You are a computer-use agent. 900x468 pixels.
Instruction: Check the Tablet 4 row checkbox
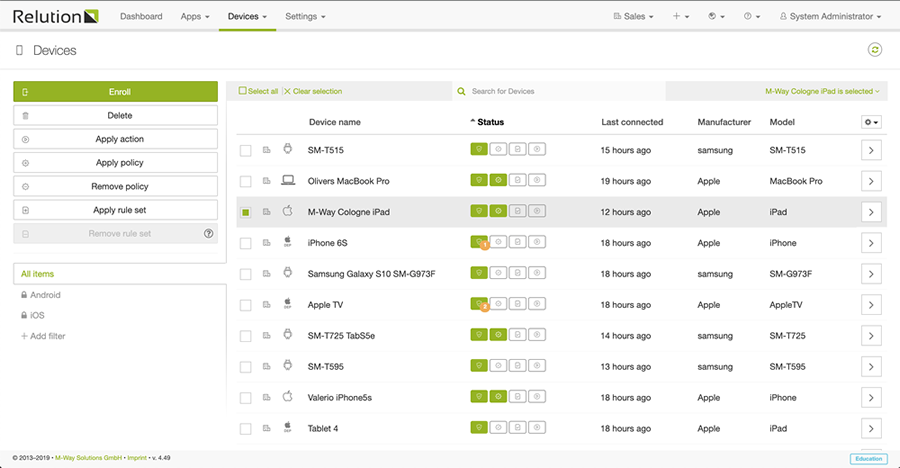[246, 429]
